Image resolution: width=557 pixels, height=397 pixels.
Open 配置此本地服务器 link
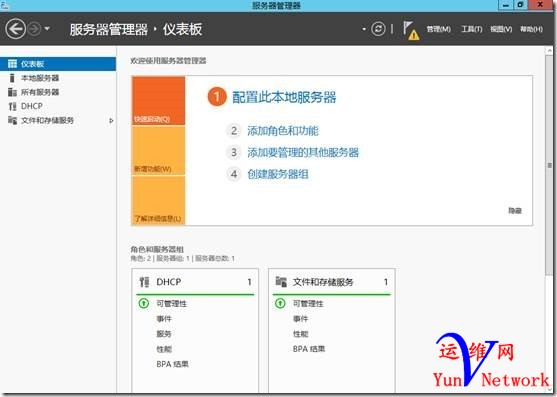pos(284,97)
